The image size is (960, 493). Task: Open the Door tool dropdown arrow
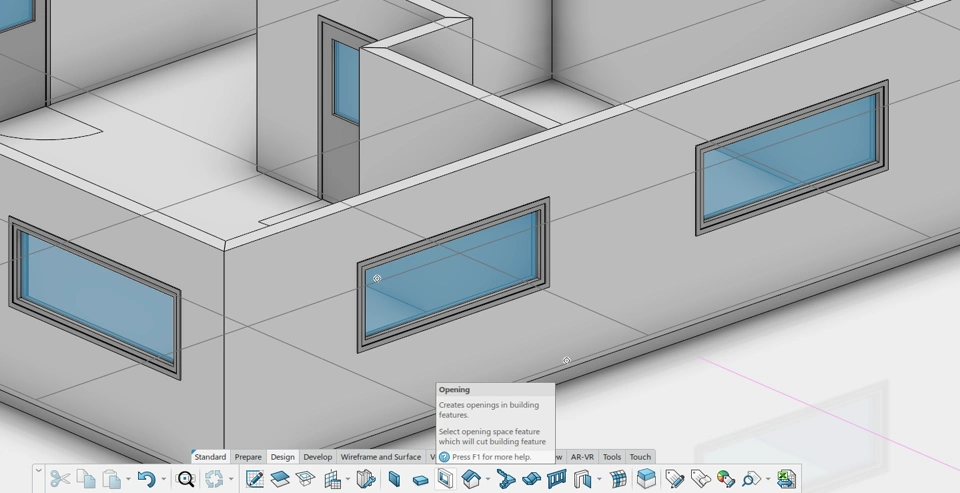(599, 479)
